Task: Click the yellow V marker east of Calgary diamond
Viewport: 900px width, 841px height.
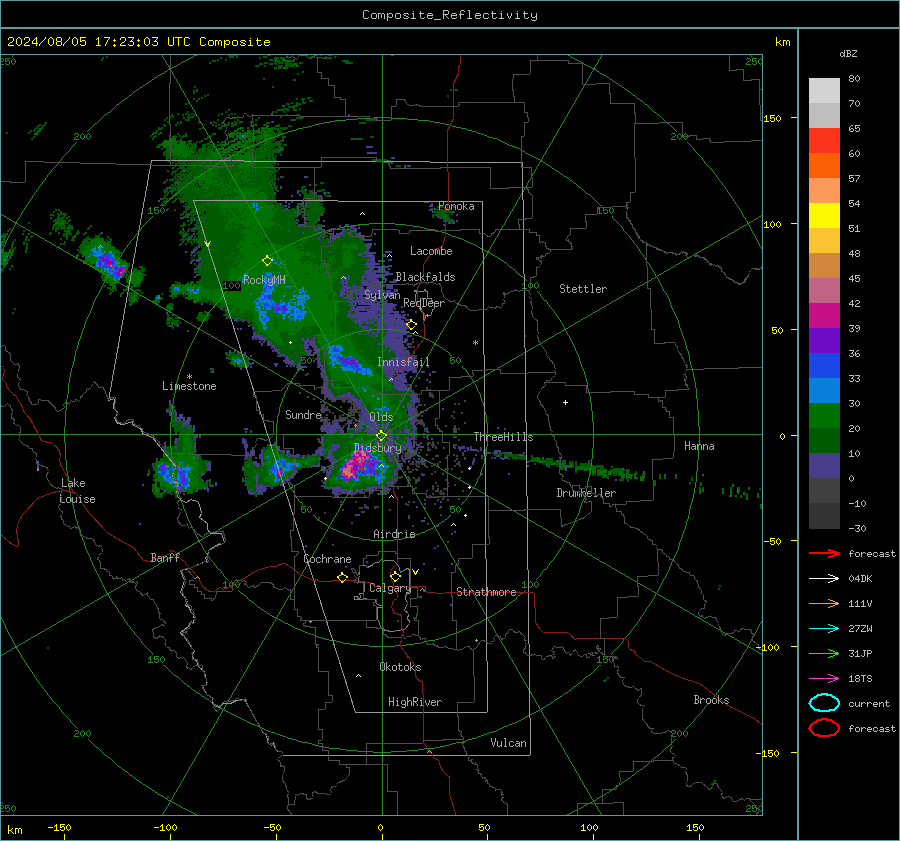Action: [x=416, y=572]
